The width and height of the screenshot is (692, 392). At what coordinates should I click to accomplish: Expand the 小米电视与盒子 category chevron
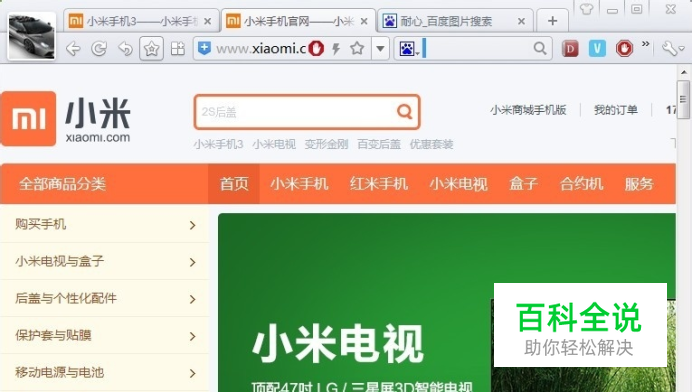click(x=192, y=262)
